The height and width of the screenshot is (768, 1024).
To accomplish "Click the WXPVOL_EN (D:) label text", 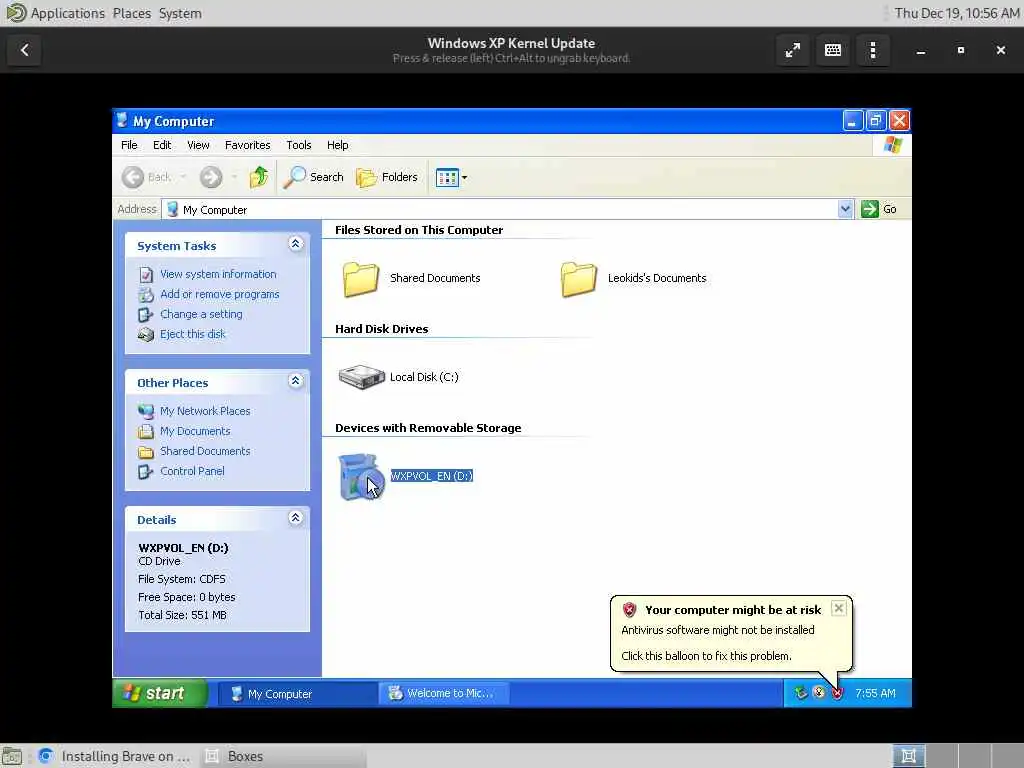I will (x=432, y=476).
